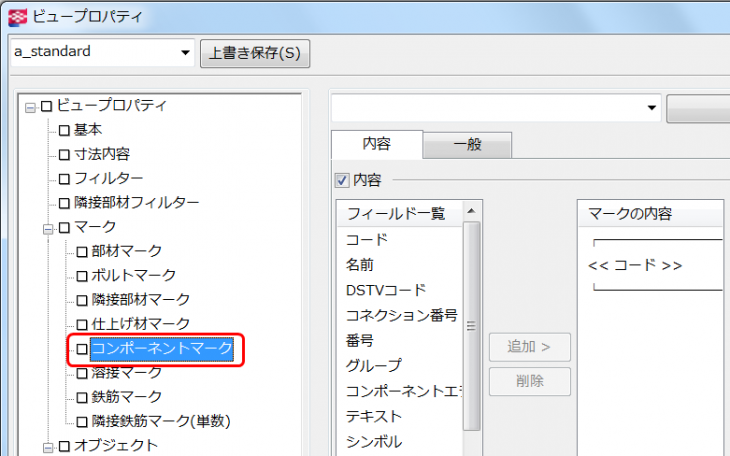Check the ボルトマーク checkbox
Viewport: 730px width, 456px height.
tap(82, 277)
